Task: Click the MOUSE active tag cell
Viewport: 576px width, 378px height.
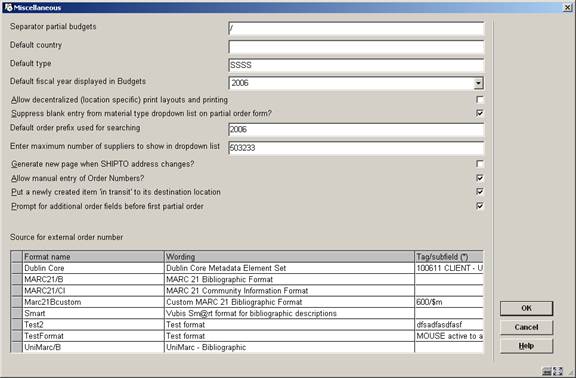Action: [x=449, y=336]
